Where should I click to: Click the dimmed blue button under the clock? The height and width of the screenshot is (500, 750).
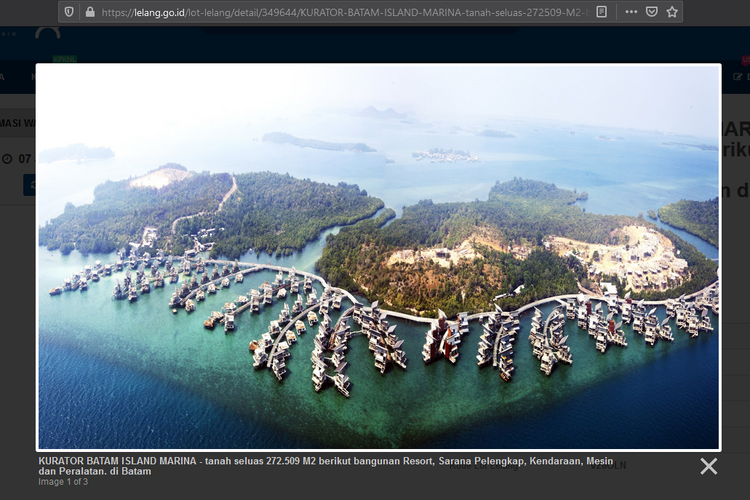click(29, 184)
